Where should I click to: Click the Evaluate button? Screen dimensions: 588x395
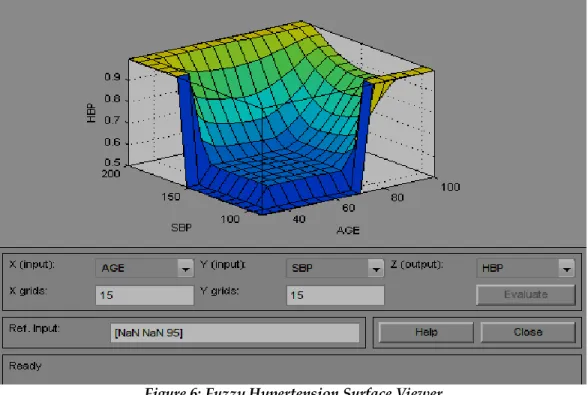pyautogui.click(x=526, y=294)
